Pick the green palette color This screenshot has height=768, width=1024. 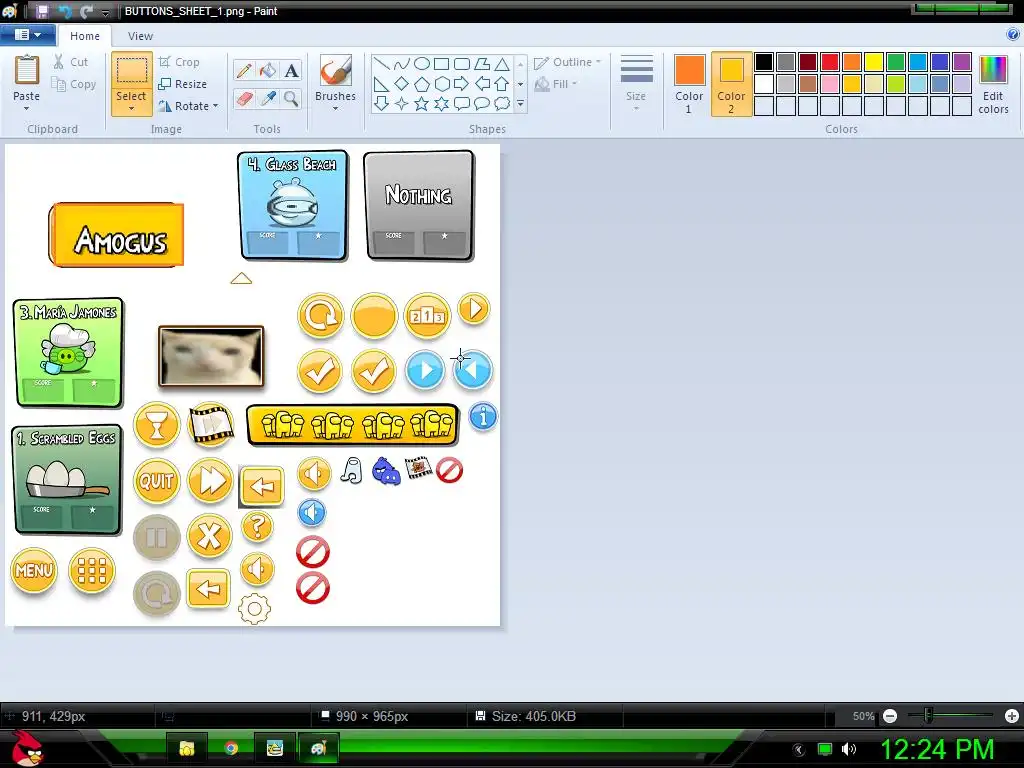click(x=896, y=62)
